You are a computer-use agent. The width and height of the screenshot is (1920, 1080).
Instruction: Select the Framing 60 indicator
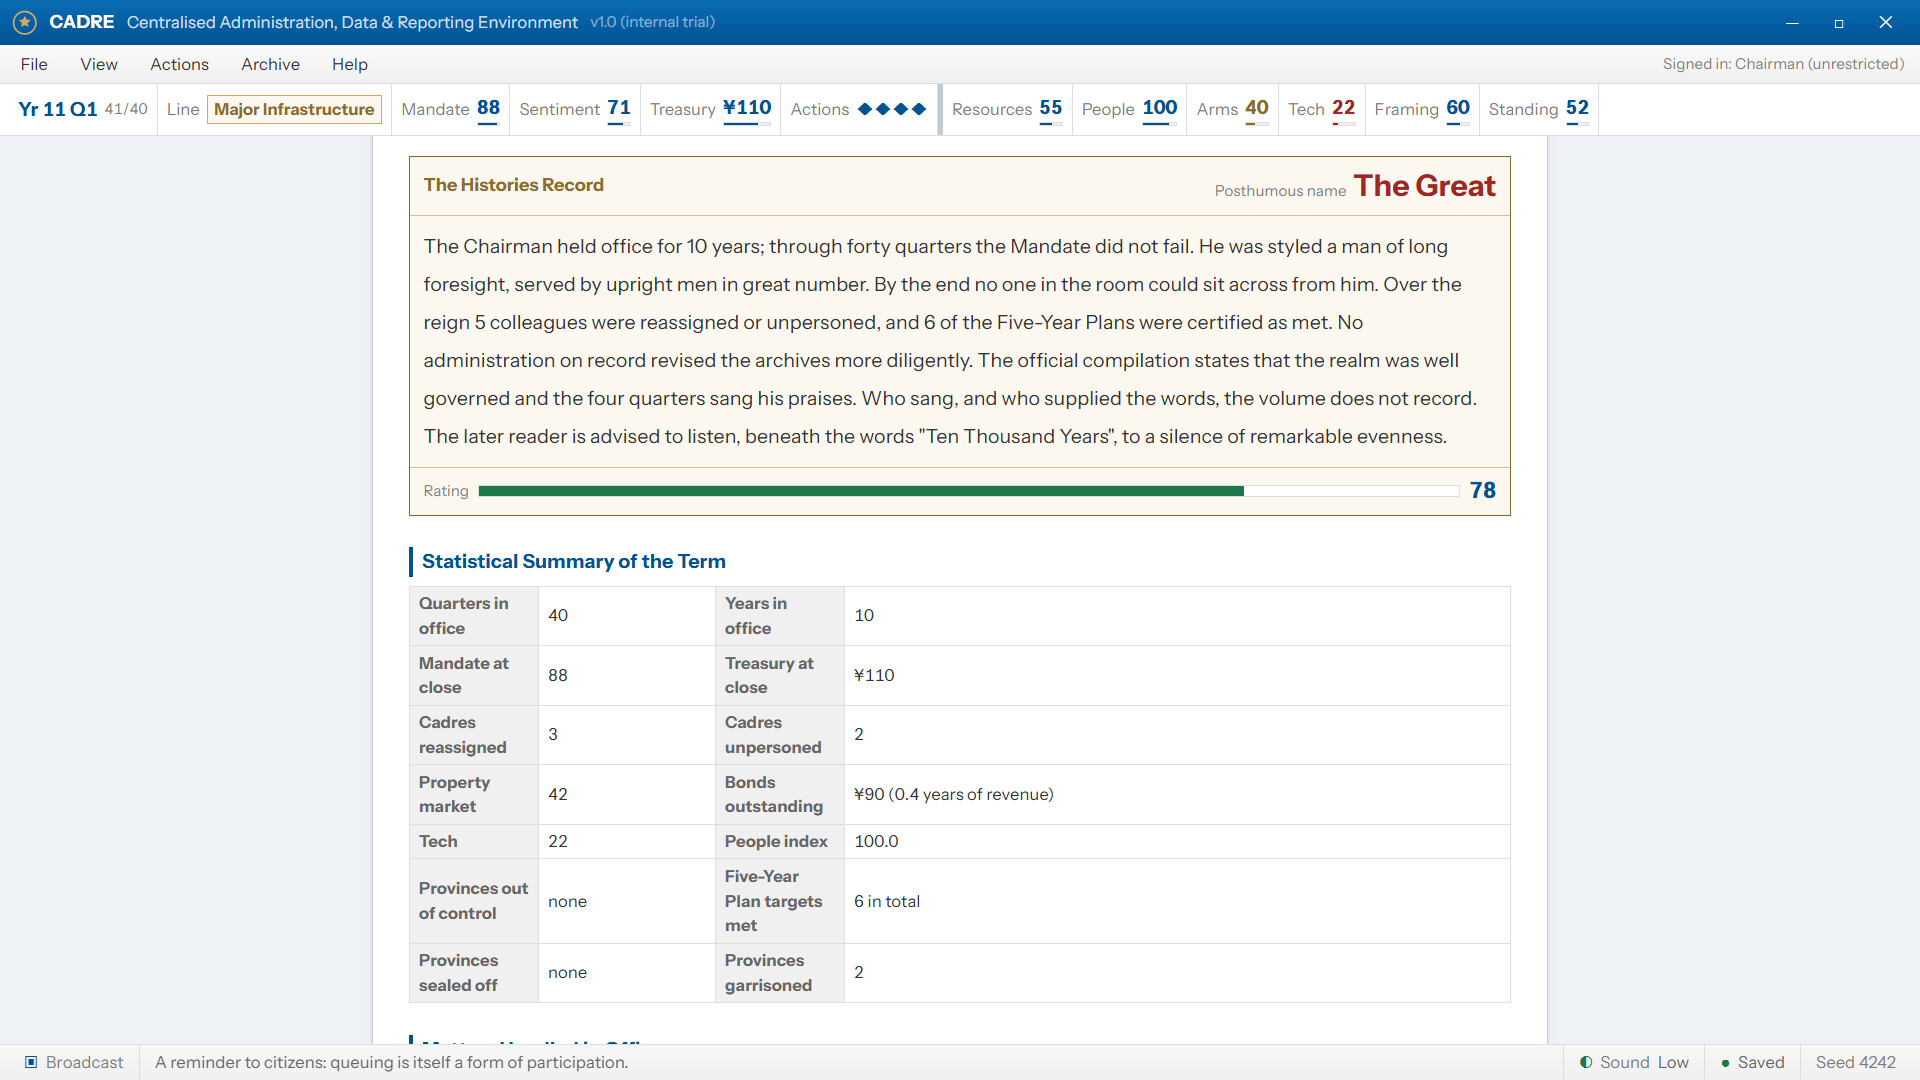[1422, 109]
